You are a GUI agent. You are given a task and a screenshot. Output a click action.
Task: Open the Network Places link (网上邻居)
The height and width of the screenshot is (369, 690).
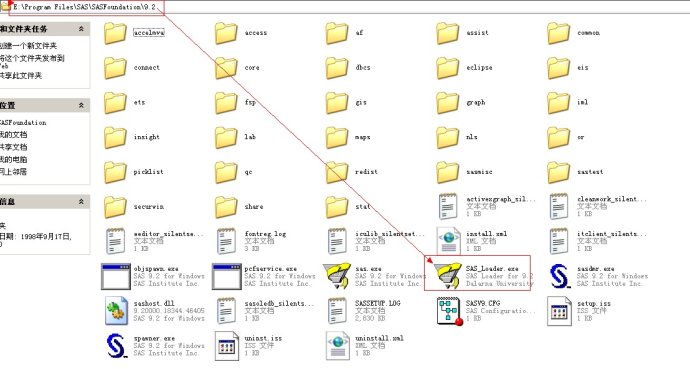[x=13, y=172]
